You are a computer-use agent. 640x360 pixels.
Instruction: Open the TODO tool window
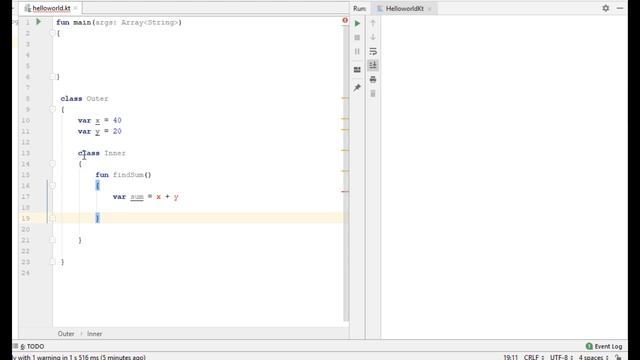click(29, 347)
